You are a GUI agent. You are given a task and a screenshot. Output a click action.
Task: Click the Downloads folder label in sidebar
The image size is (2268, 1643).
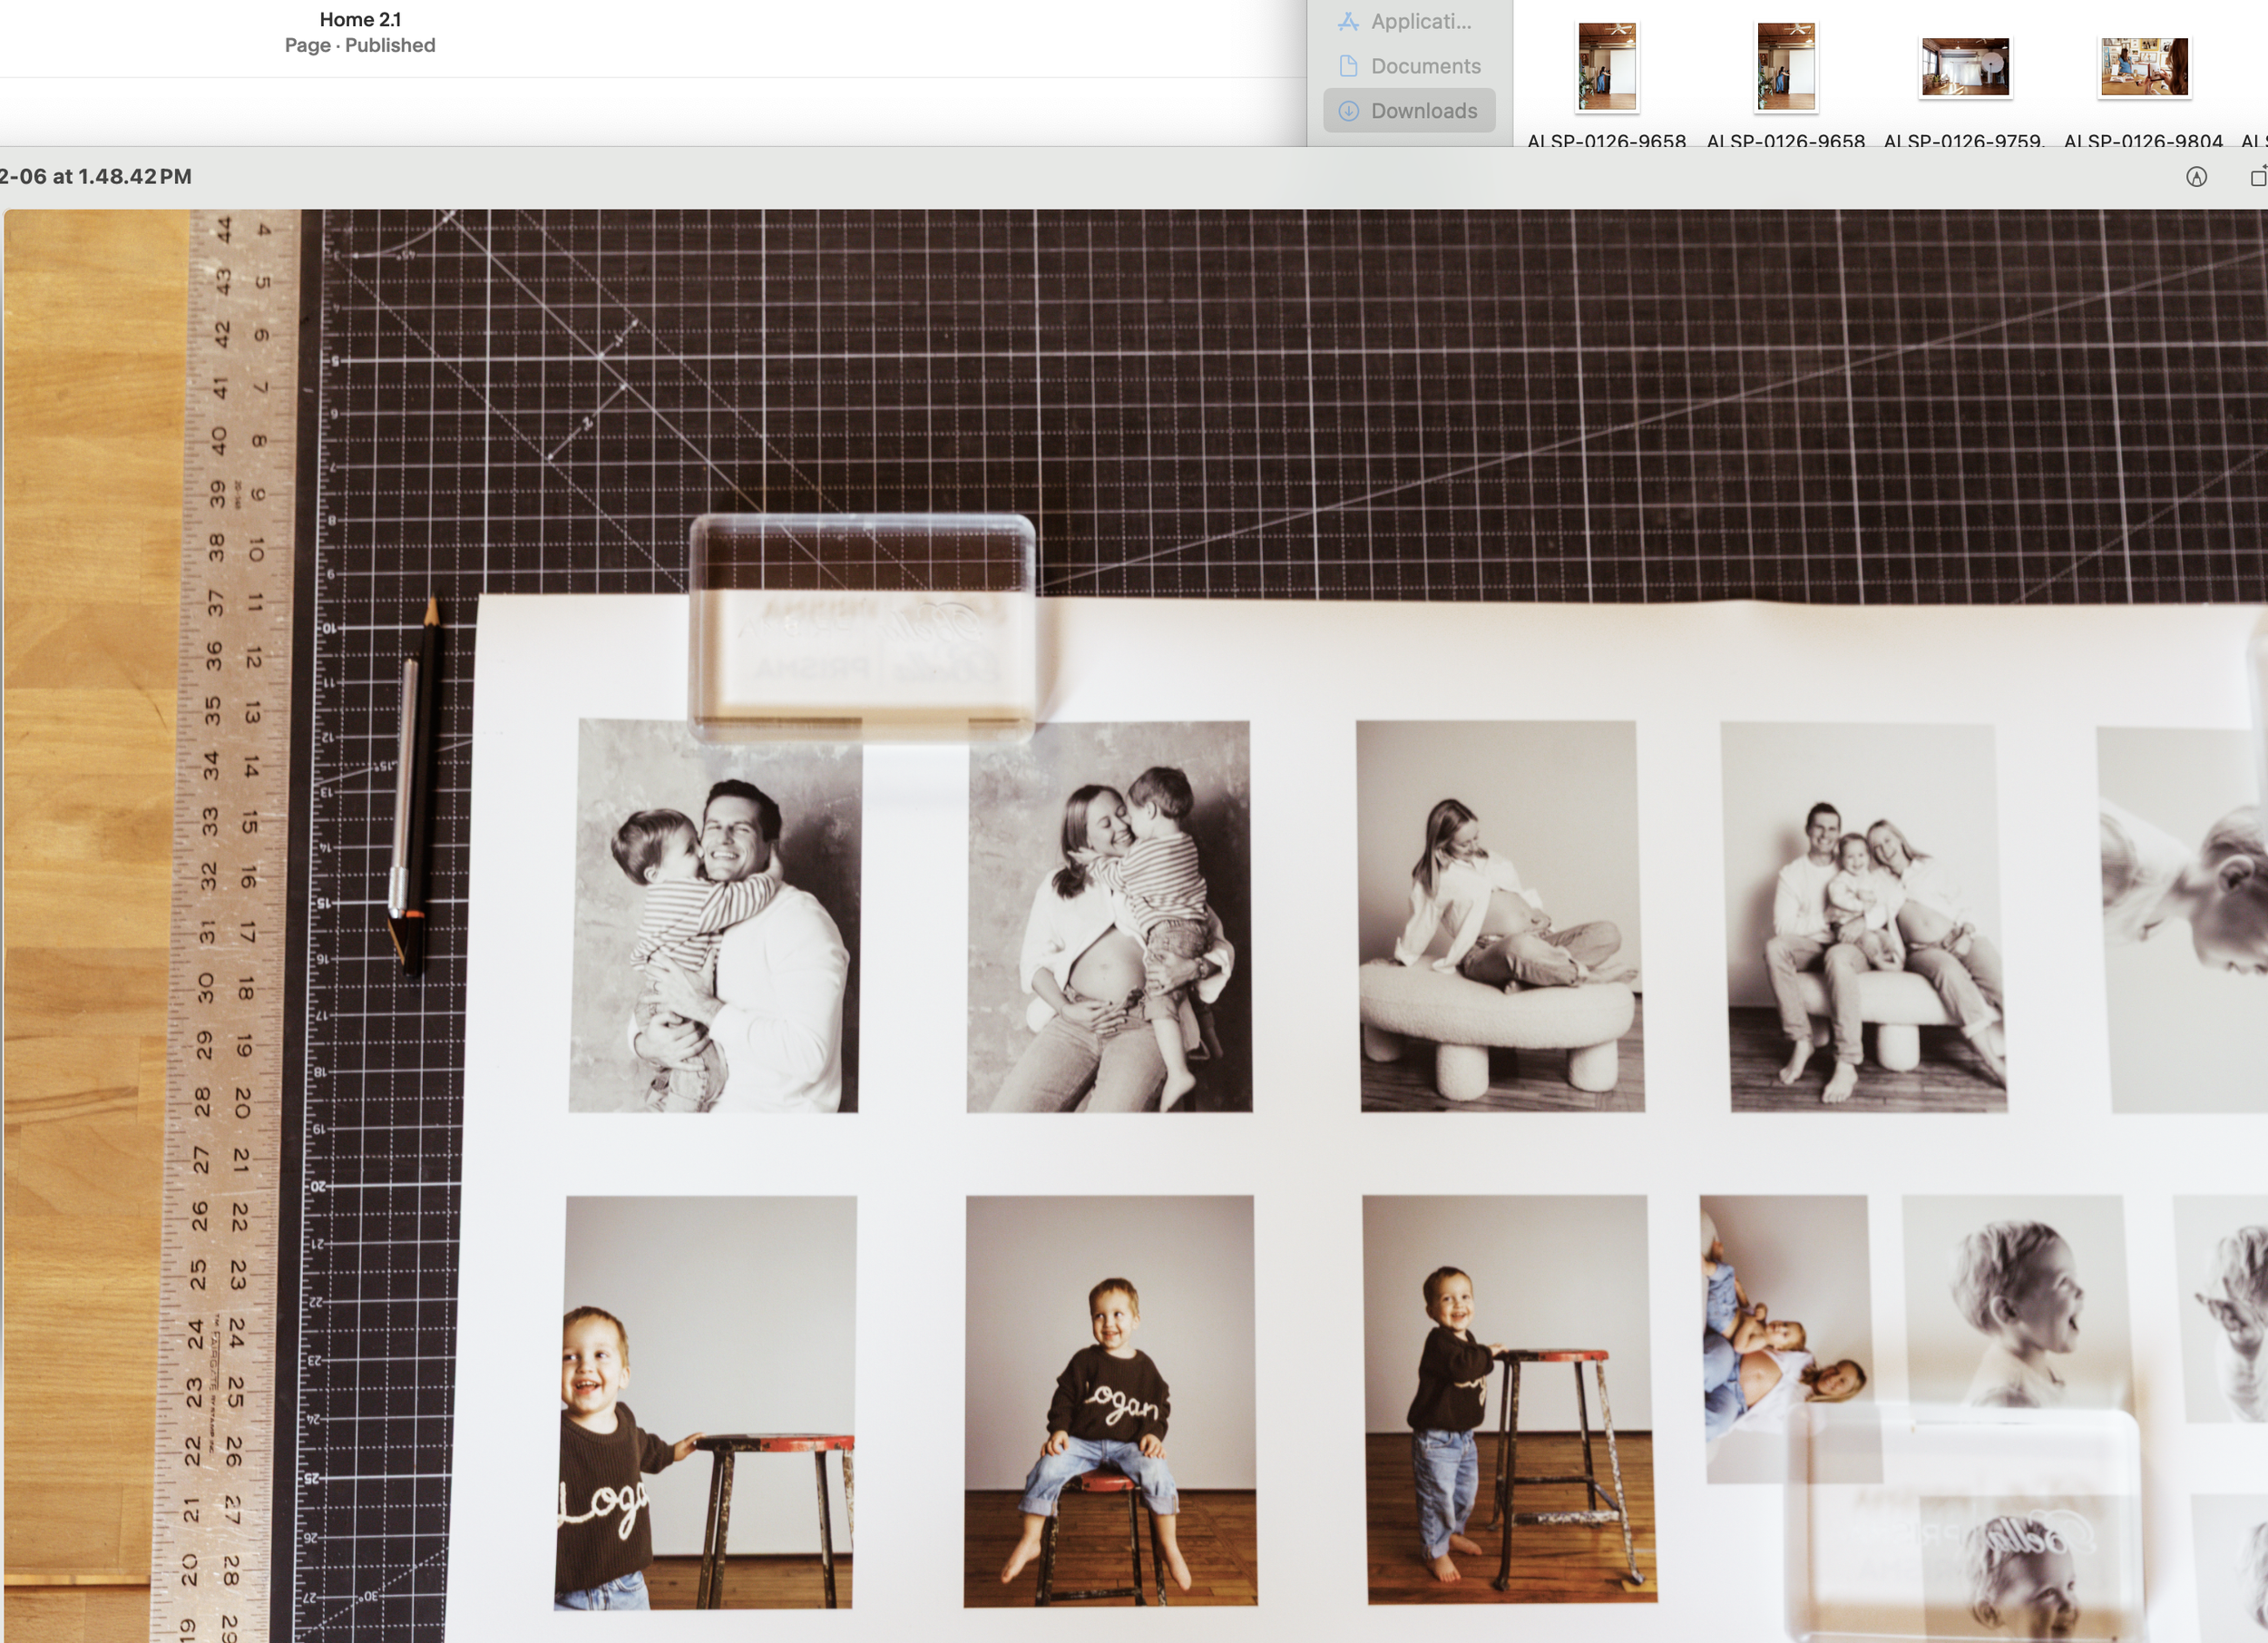[1423, 111]
